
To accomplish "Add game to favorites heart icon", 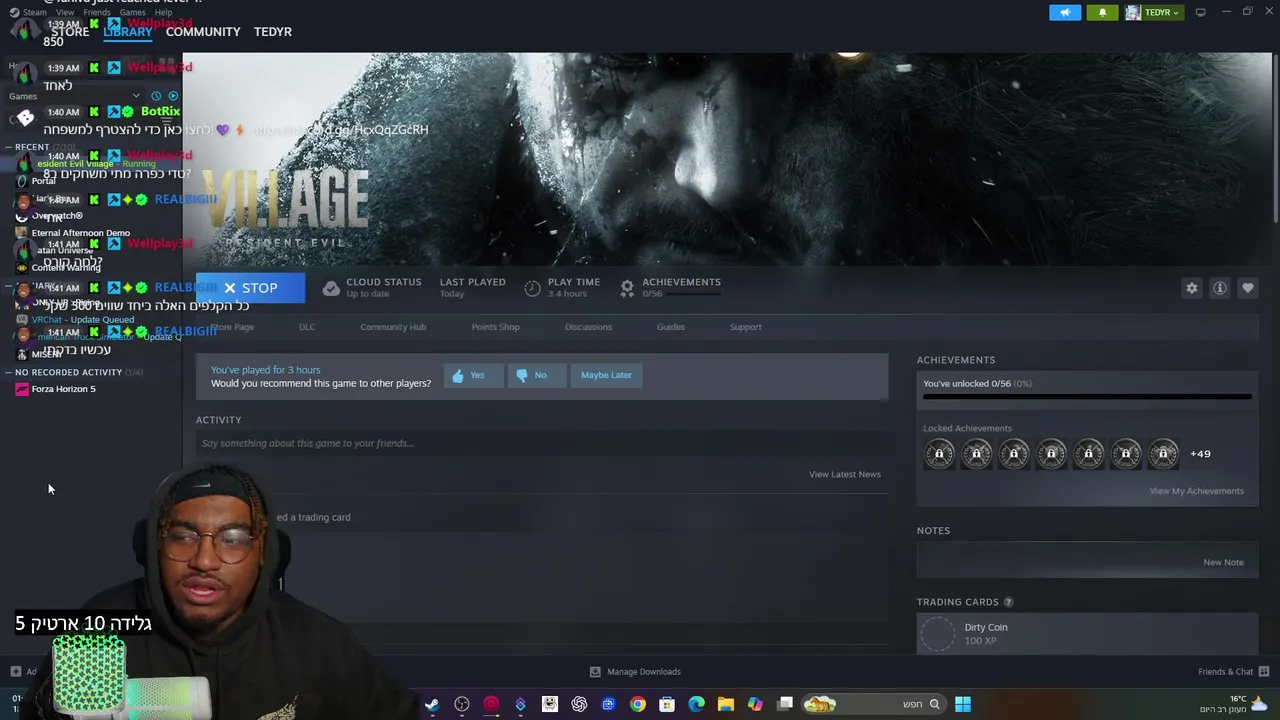I will pyautogui.click(x=1248, y=288).
